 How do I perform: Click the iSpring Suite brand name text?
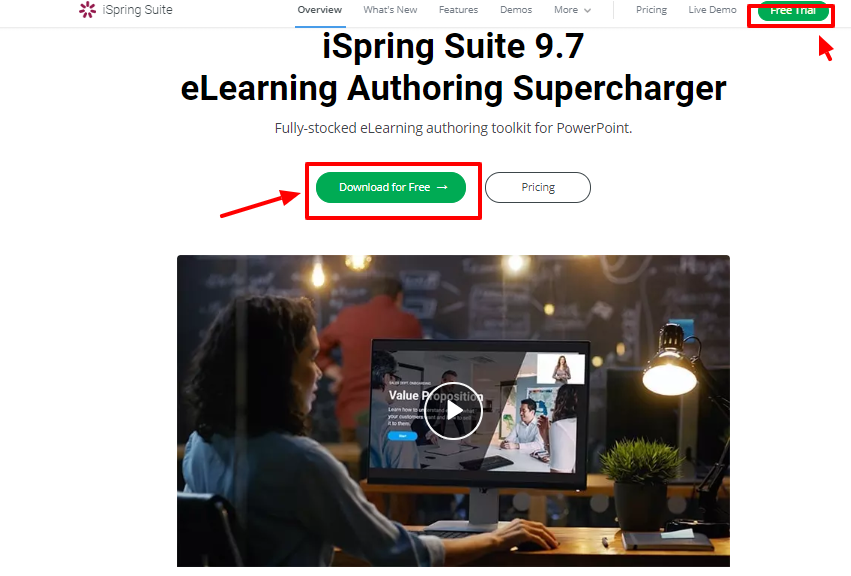137,10
